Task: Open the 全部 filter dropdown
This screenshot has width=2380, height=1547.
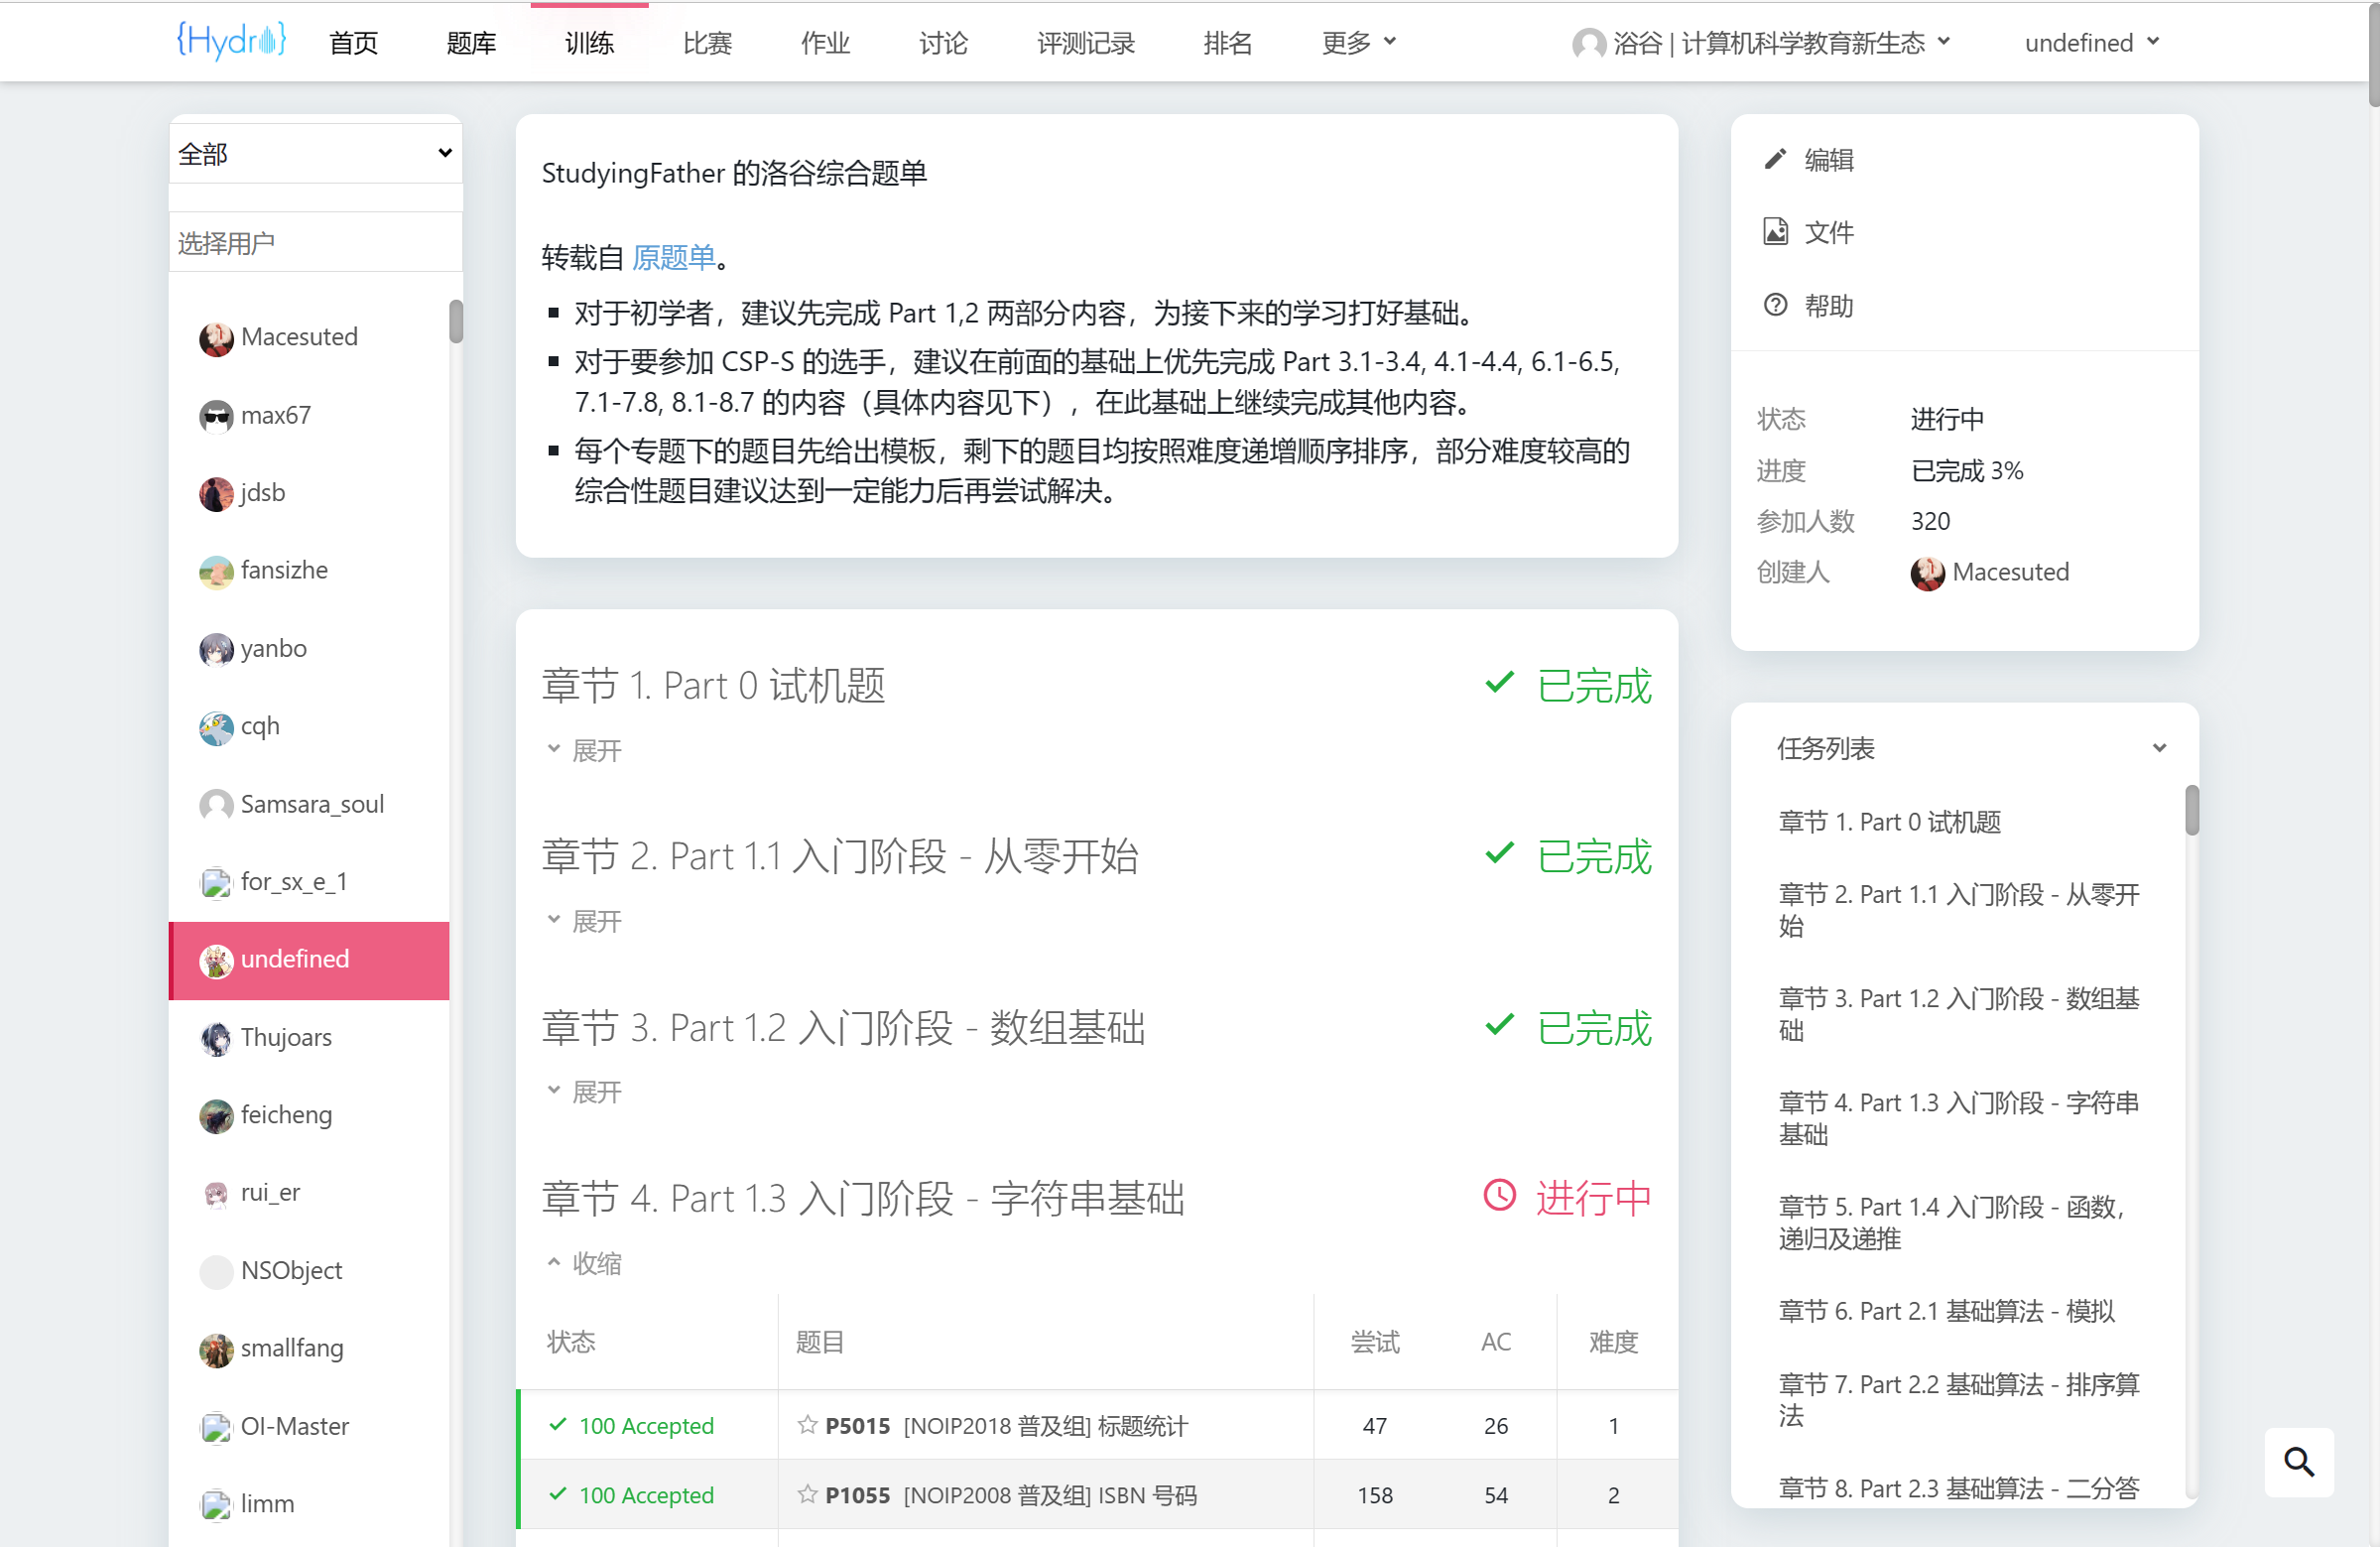Action: coord(315,153)
